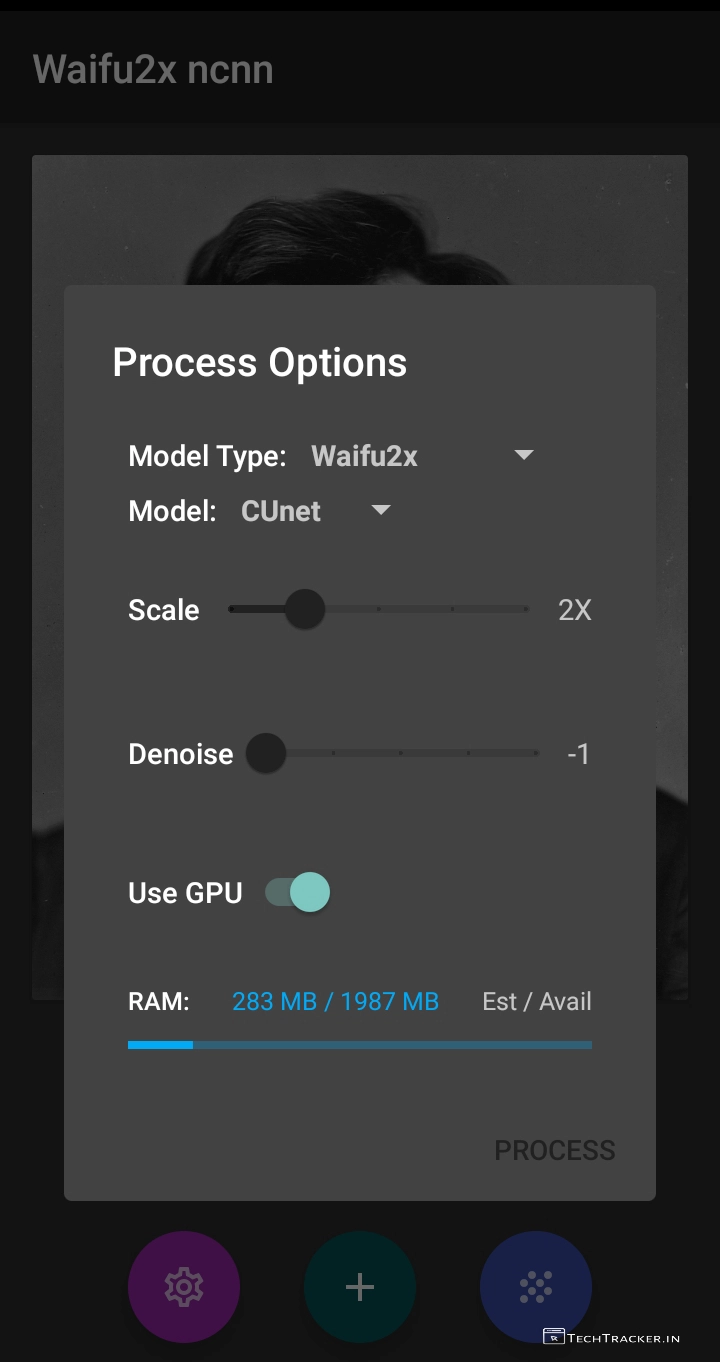Click the Process Options heading
720x1362 pixels.
click(x=260, y=363)
